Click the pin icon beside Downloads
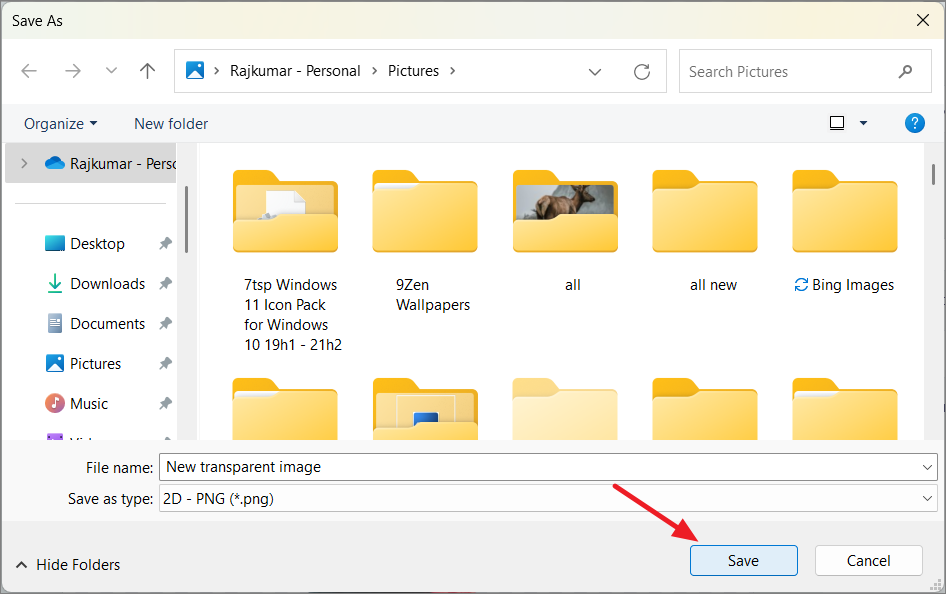This screenshot has height=594, width=946. (165, 283)
